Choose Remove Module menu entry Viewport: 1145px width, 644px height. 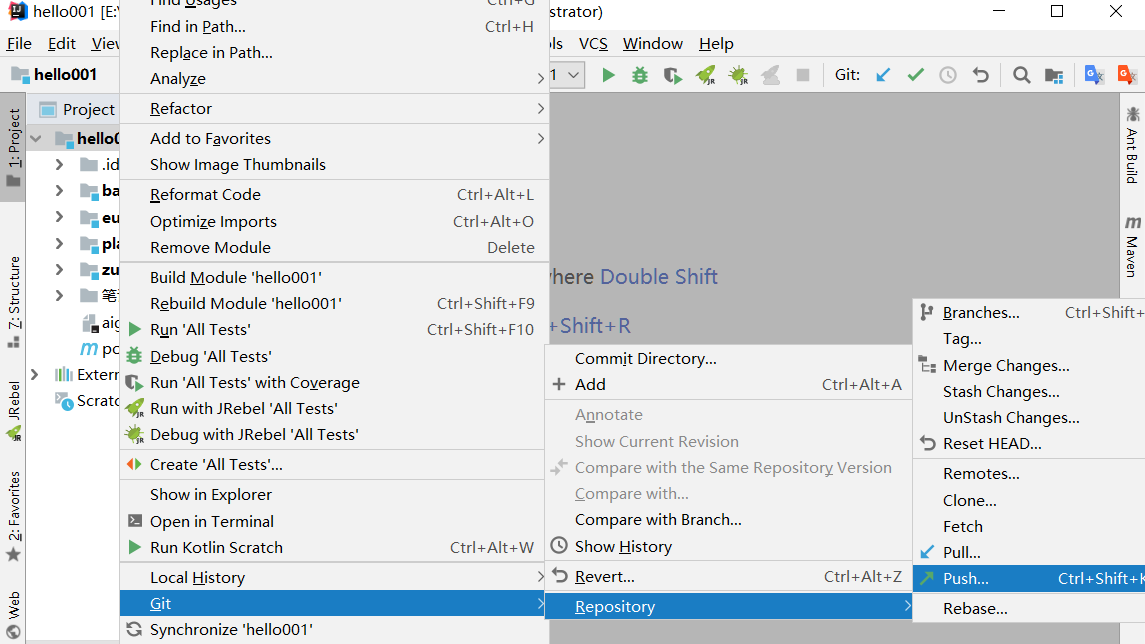[x=334, y=248]
